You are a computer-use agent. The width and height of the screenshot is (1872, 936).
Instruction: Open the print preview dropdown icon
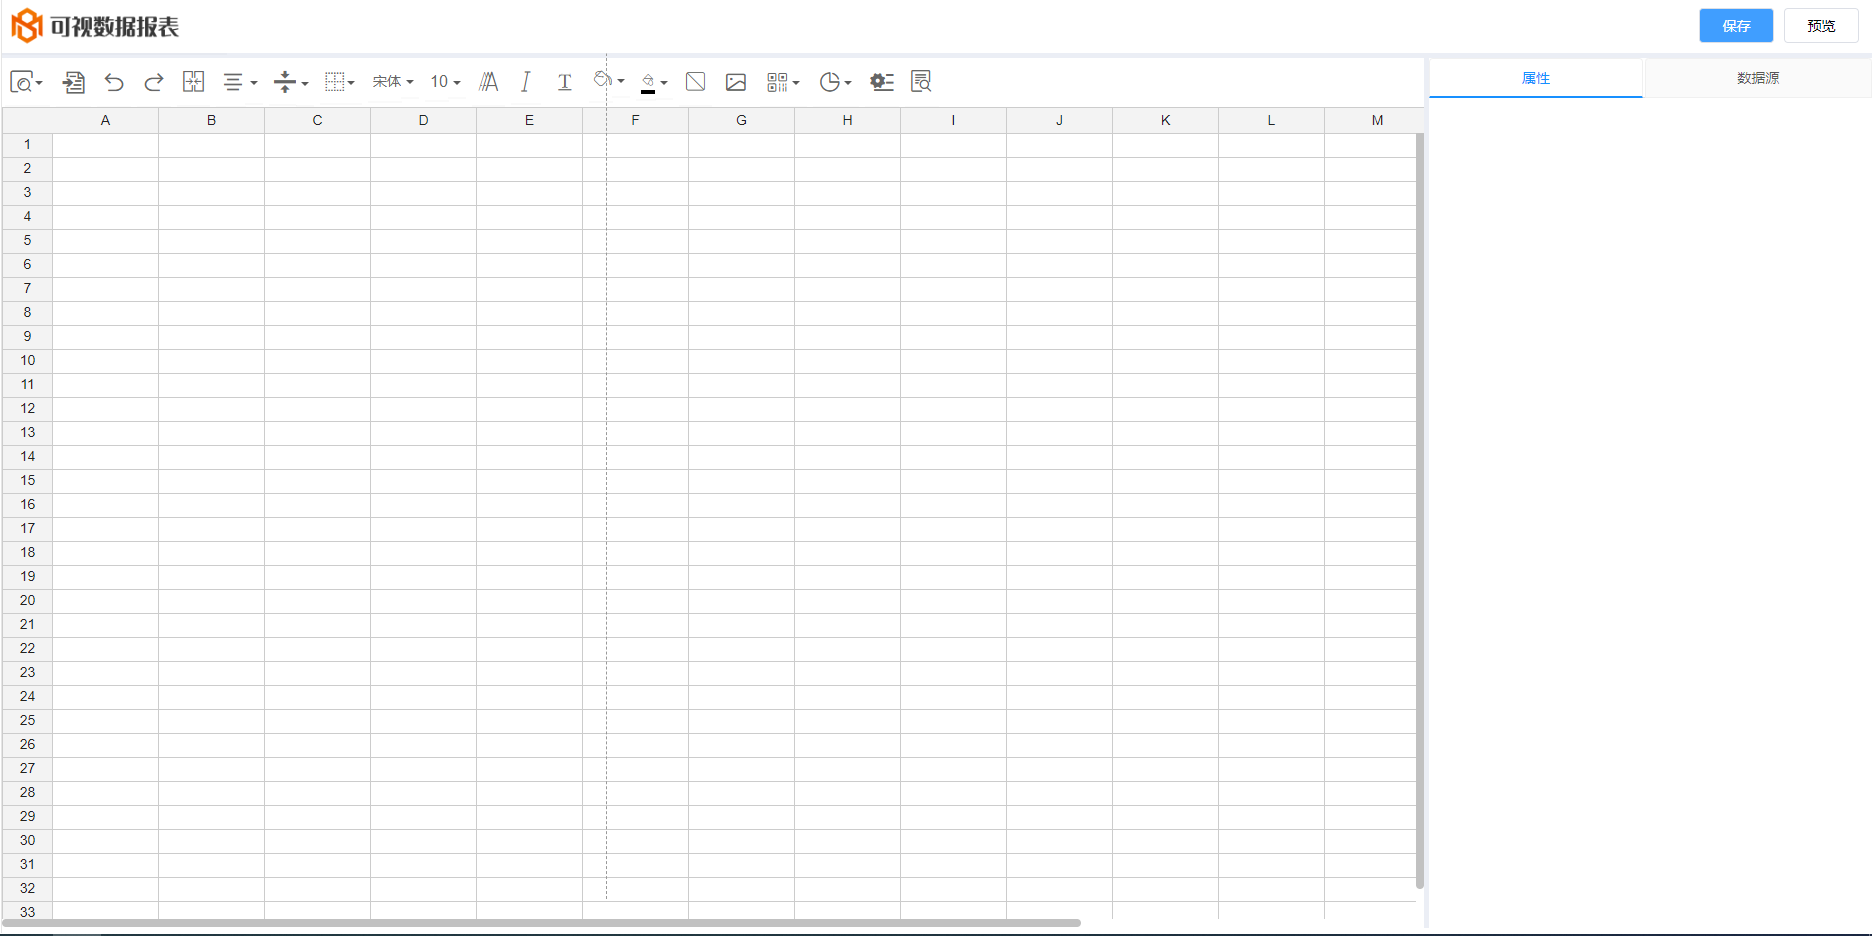click(26, 82)
